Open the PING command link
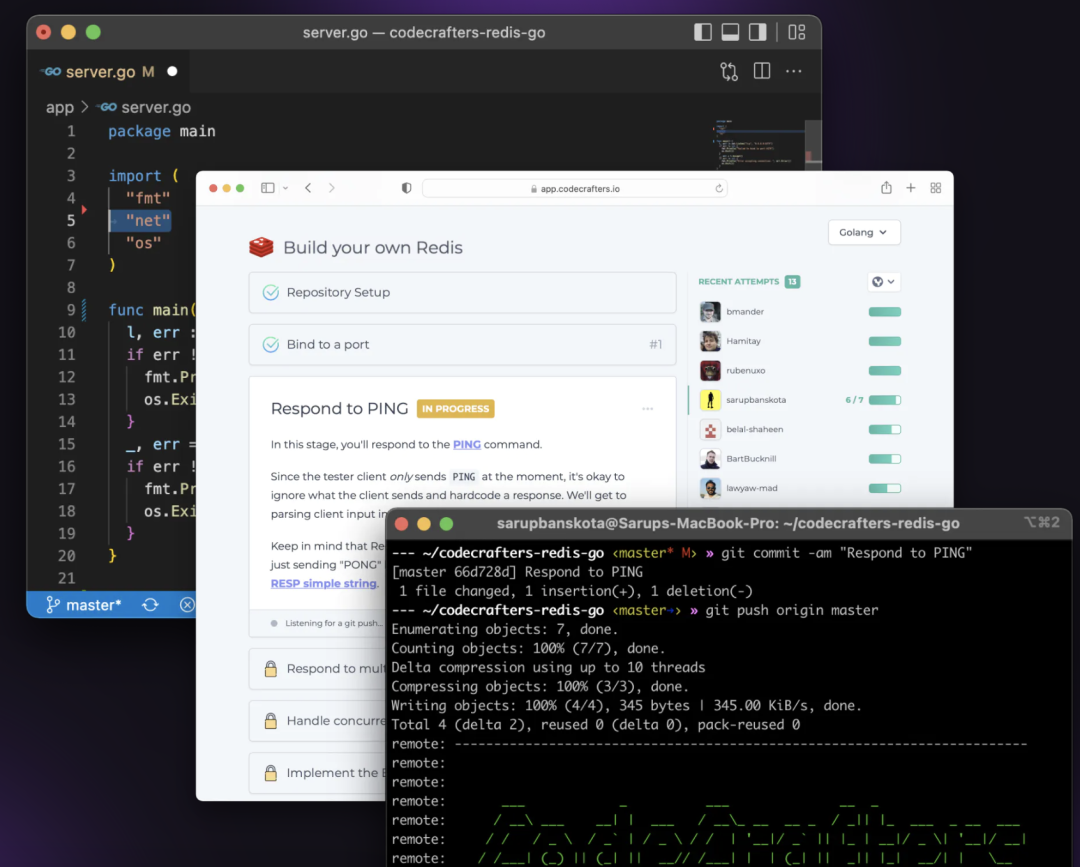 click(x=466, y=444)
